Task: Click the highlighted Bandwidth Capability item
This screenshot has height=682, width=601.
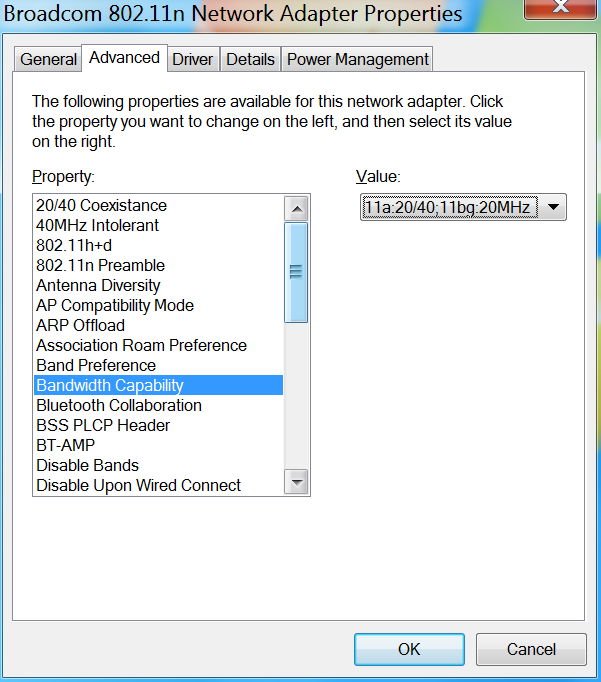Action: [x=158, y=385]
